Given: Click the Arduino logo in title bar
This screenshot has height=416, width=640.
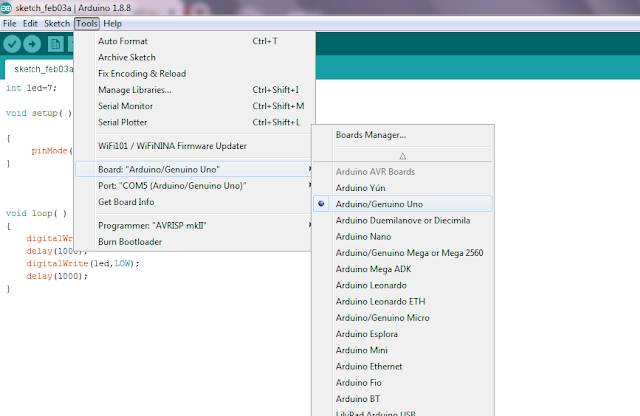Looking at the screenshot, I should [6, 8].
